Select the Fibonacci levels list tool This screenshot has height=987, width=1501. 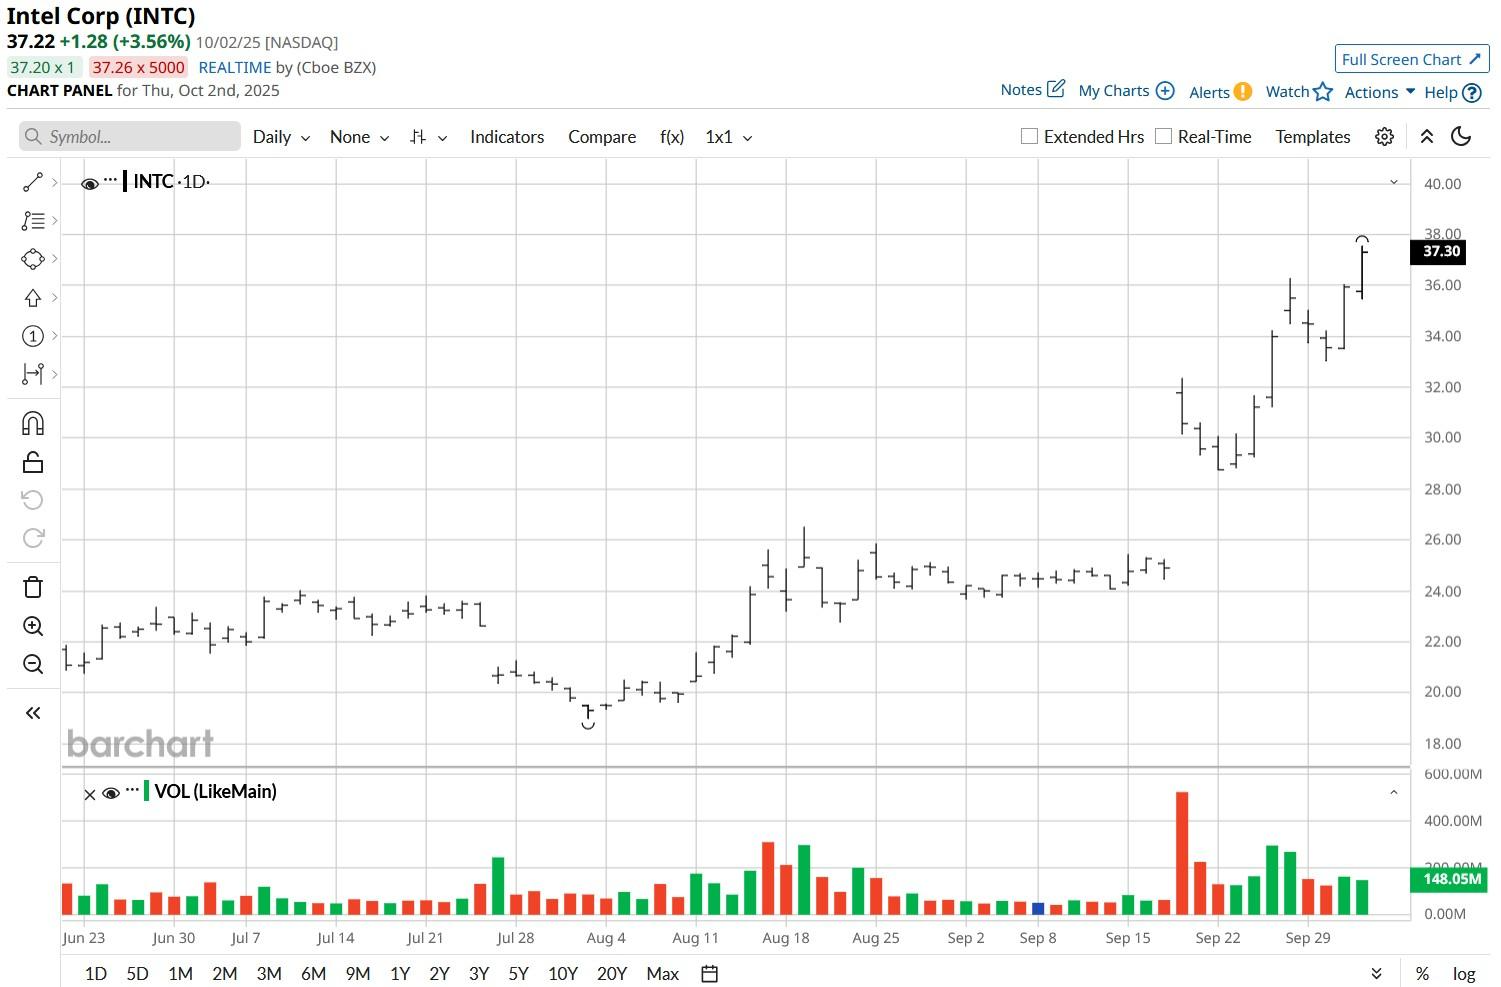[x=33, y=221]
